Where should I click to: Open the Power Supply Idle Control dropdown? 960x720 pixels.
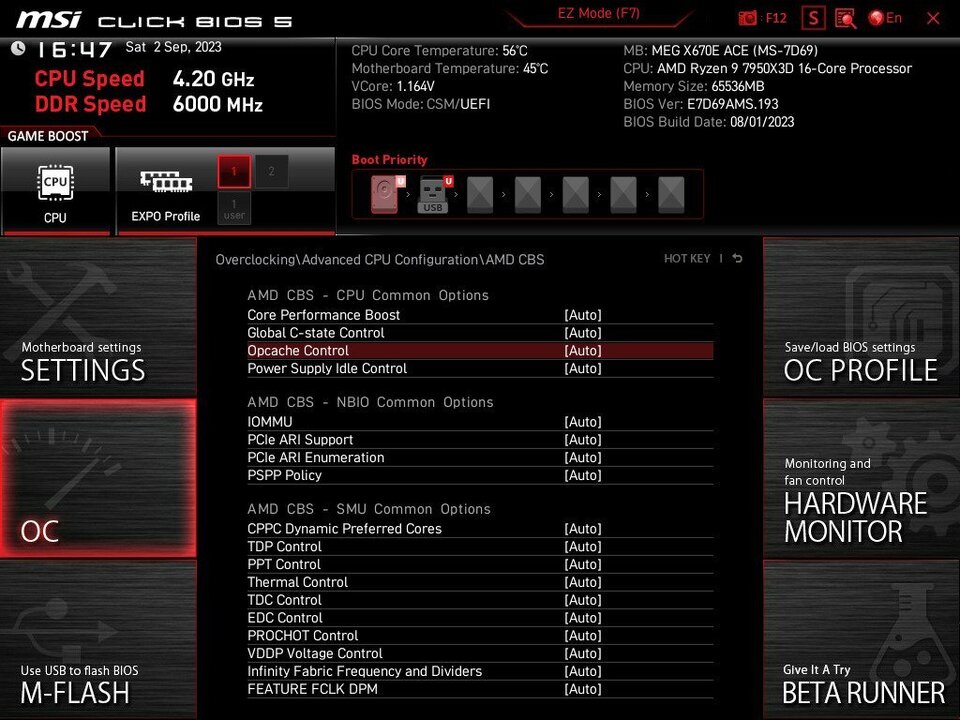(583, 368)
